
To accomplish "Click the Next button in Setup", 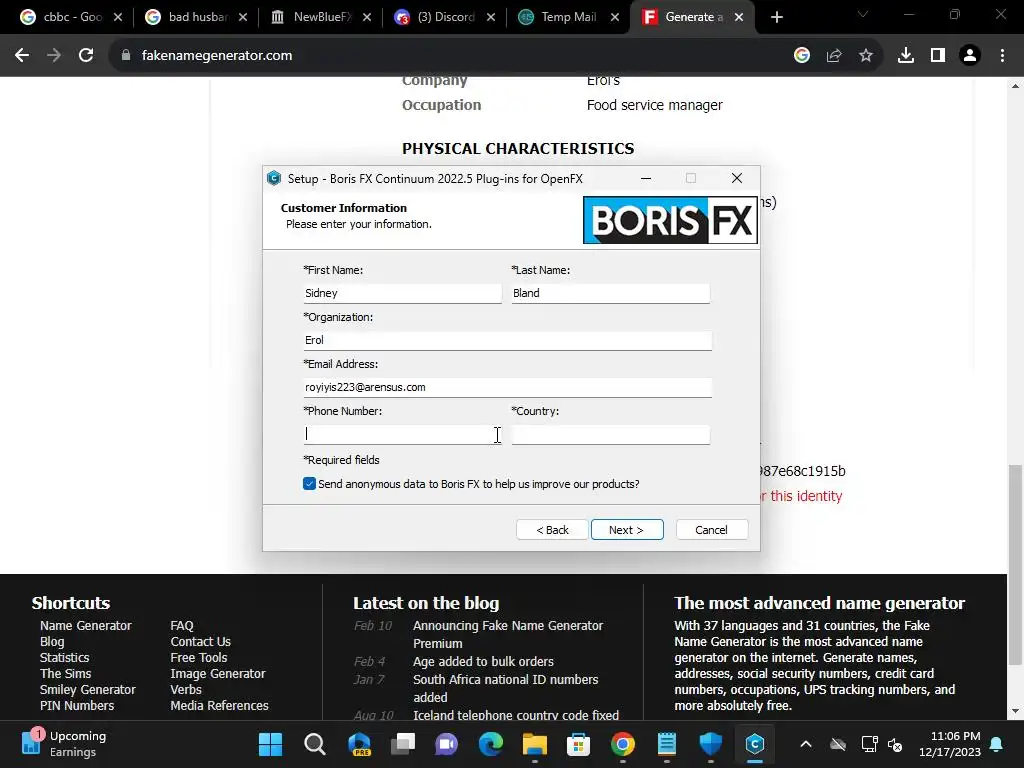I will click(x=627, y=530).
